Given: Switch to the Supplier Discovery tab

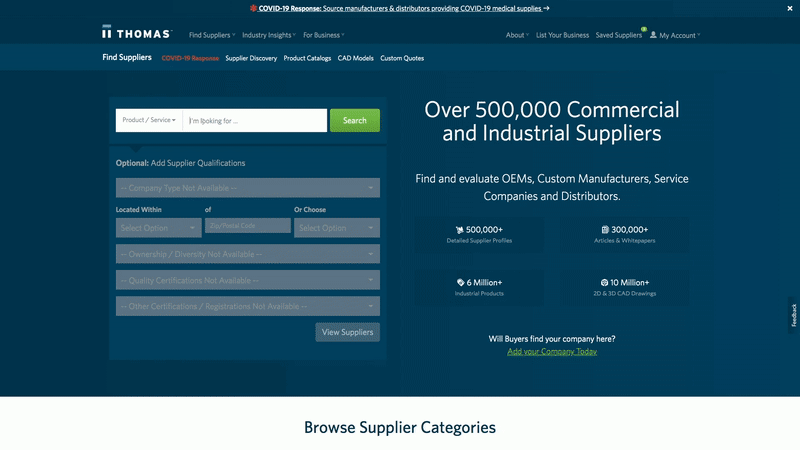Looking at the screenshot, I should tap(251, 58).
